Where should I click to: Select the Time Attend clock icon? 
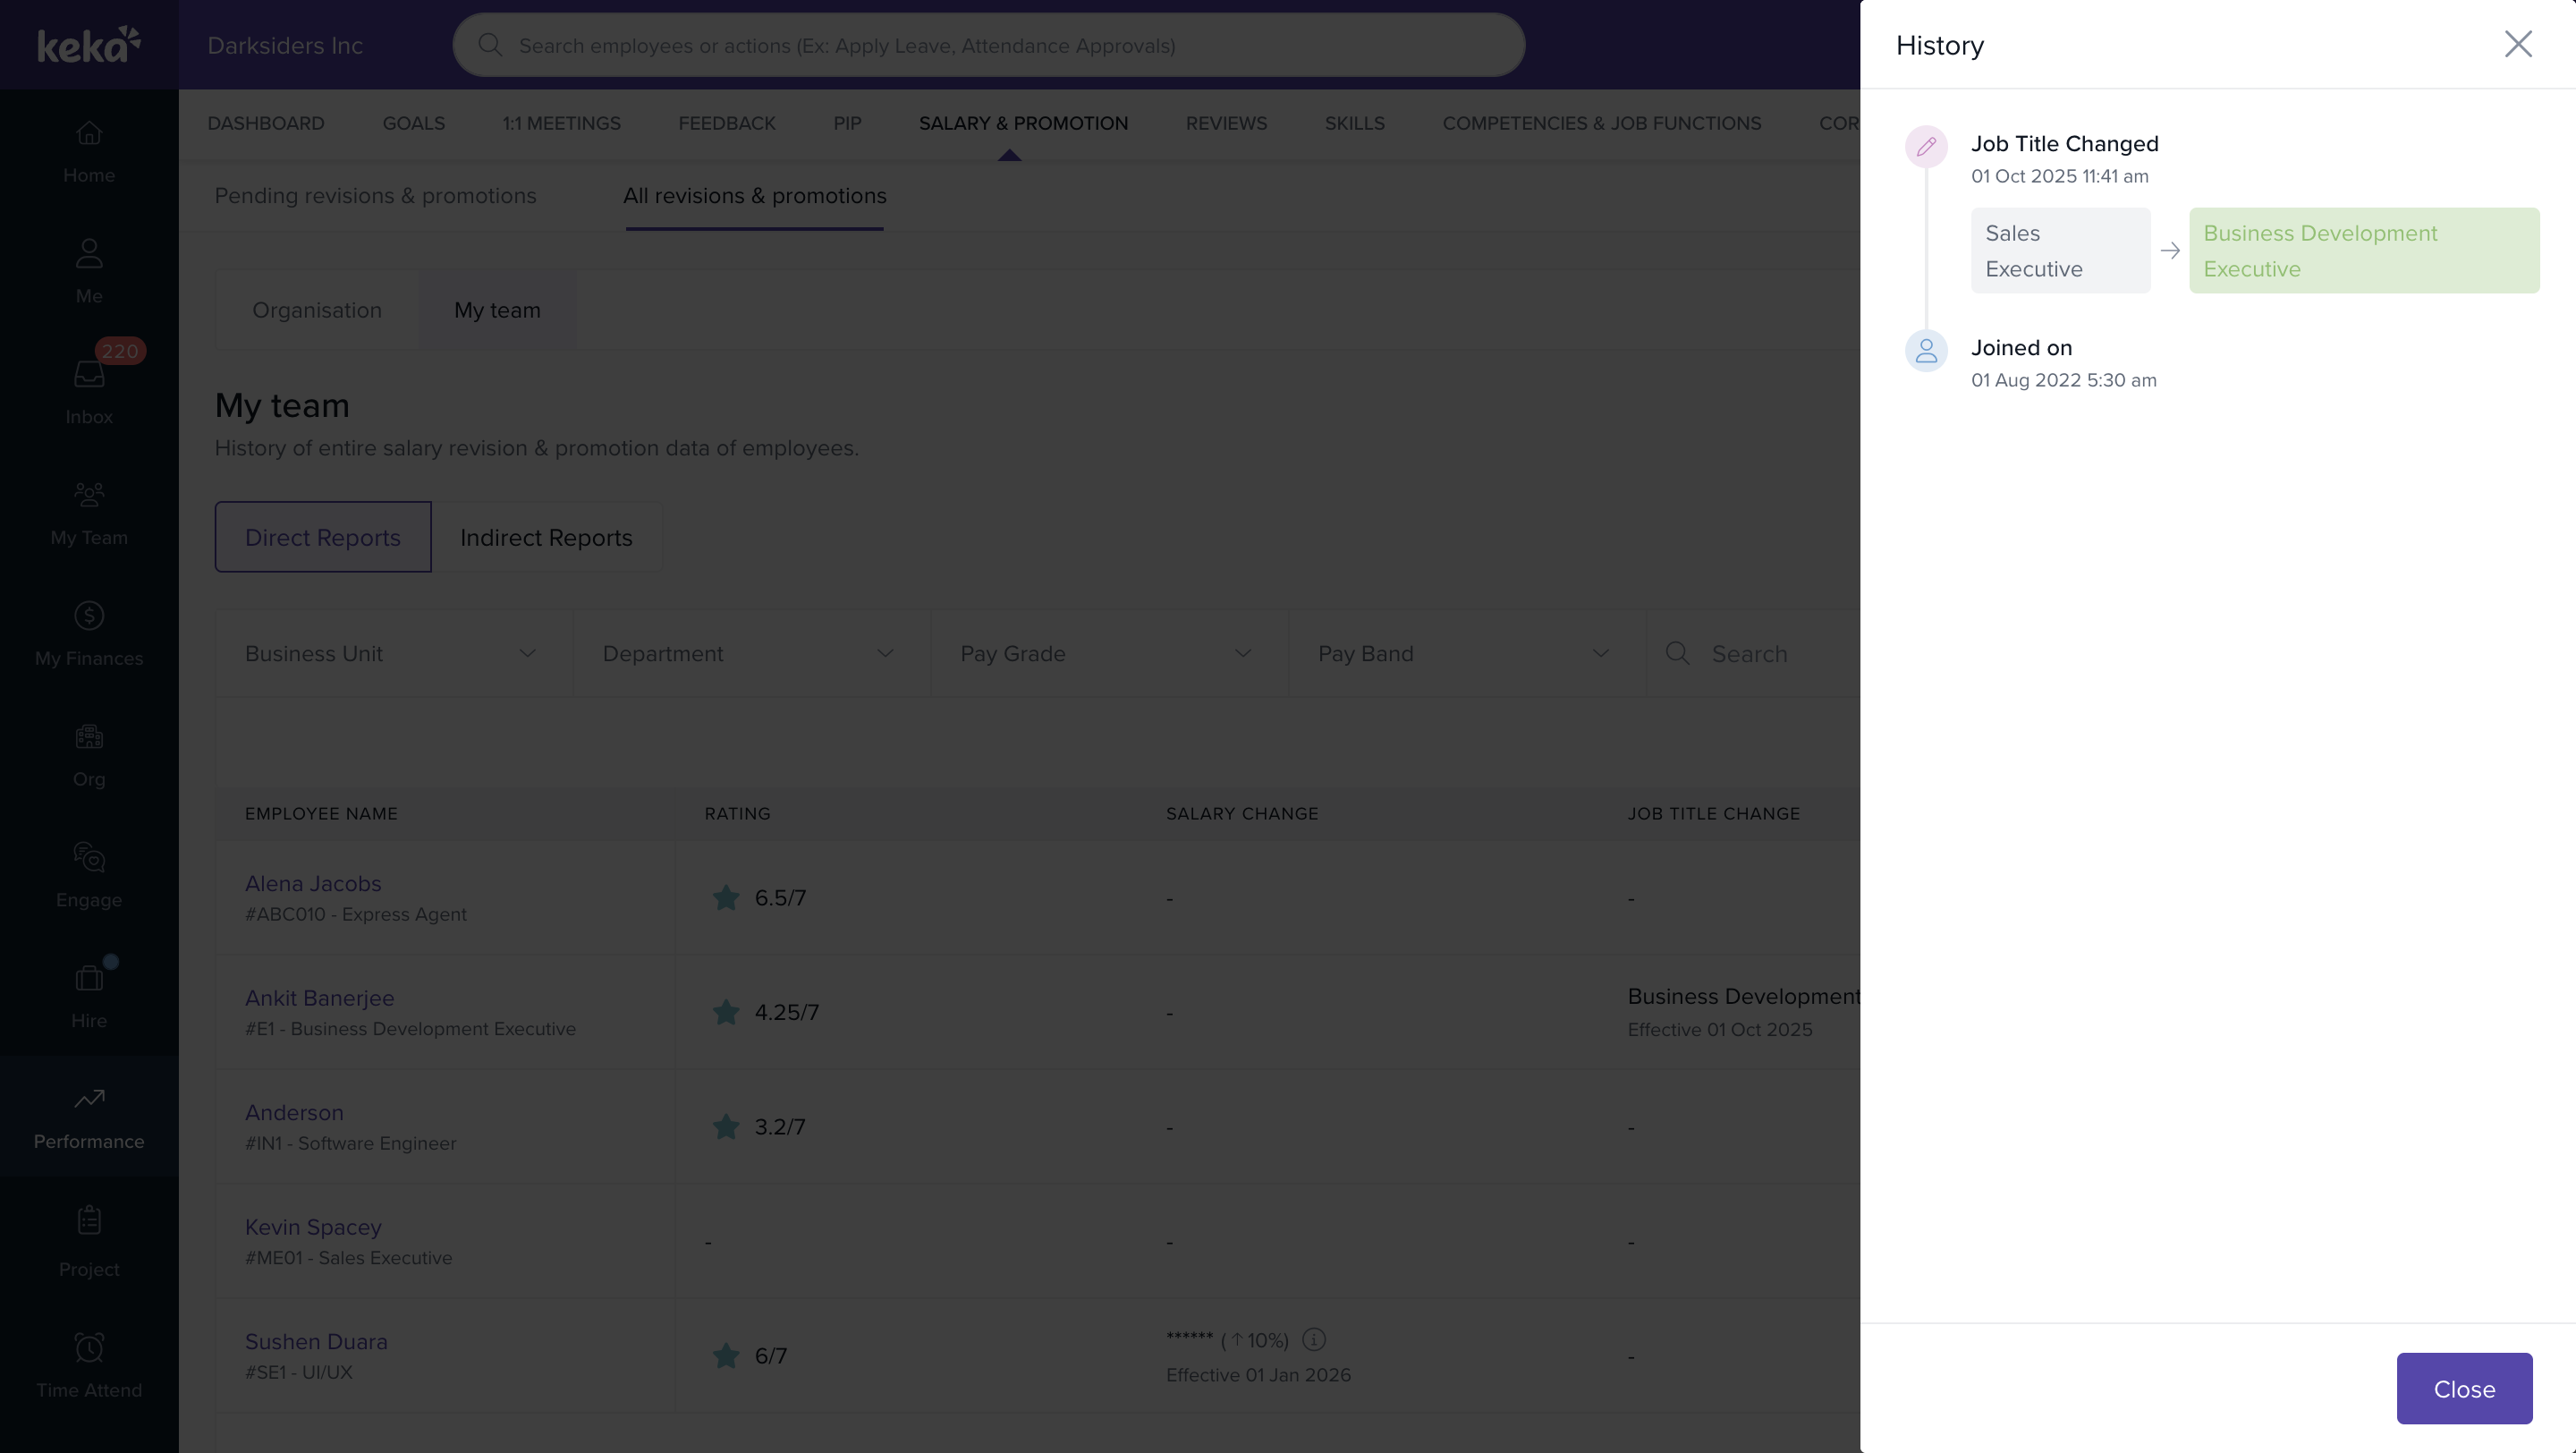click(x=89, y=1348)
